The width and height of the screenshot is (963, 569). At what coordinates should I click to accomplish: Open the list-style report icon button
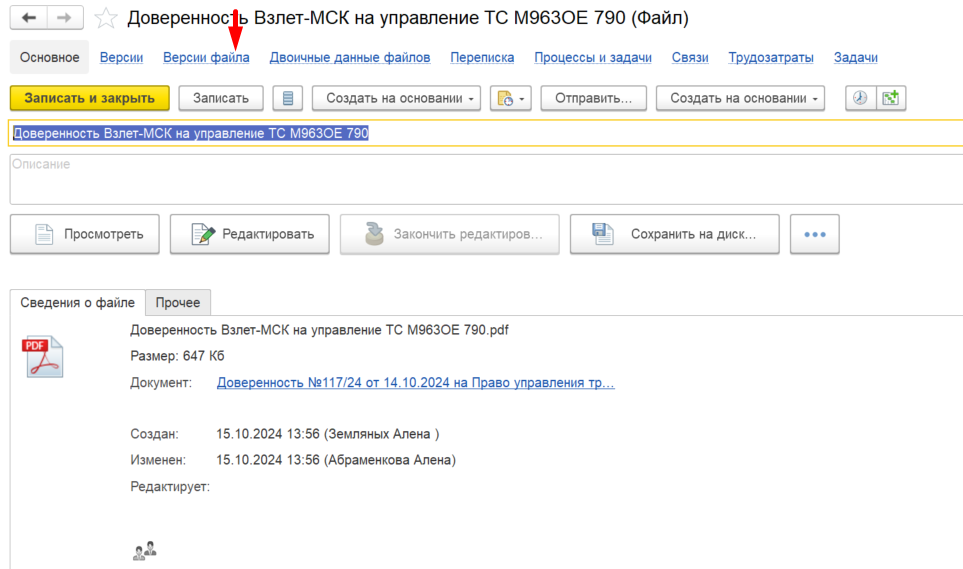click(287, 98)
